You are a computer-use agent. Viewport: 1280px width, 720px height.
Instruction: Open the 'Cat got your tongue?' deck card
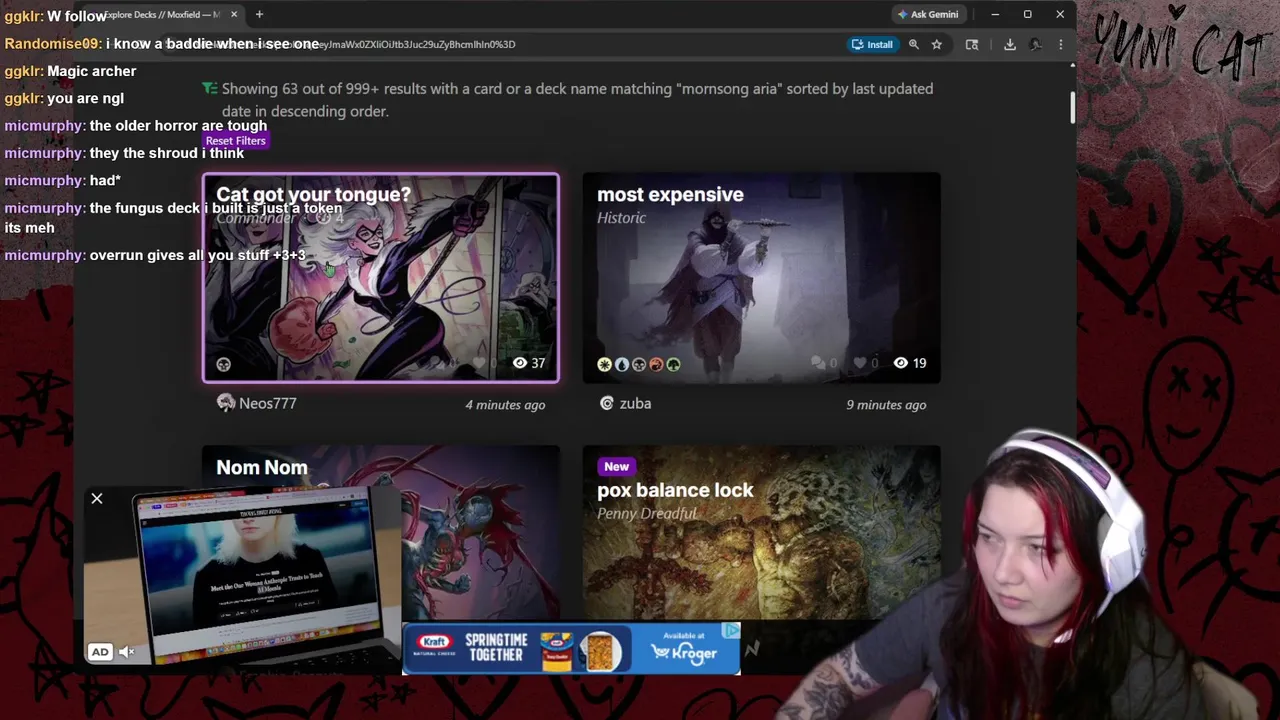click(x=381, y=278)
